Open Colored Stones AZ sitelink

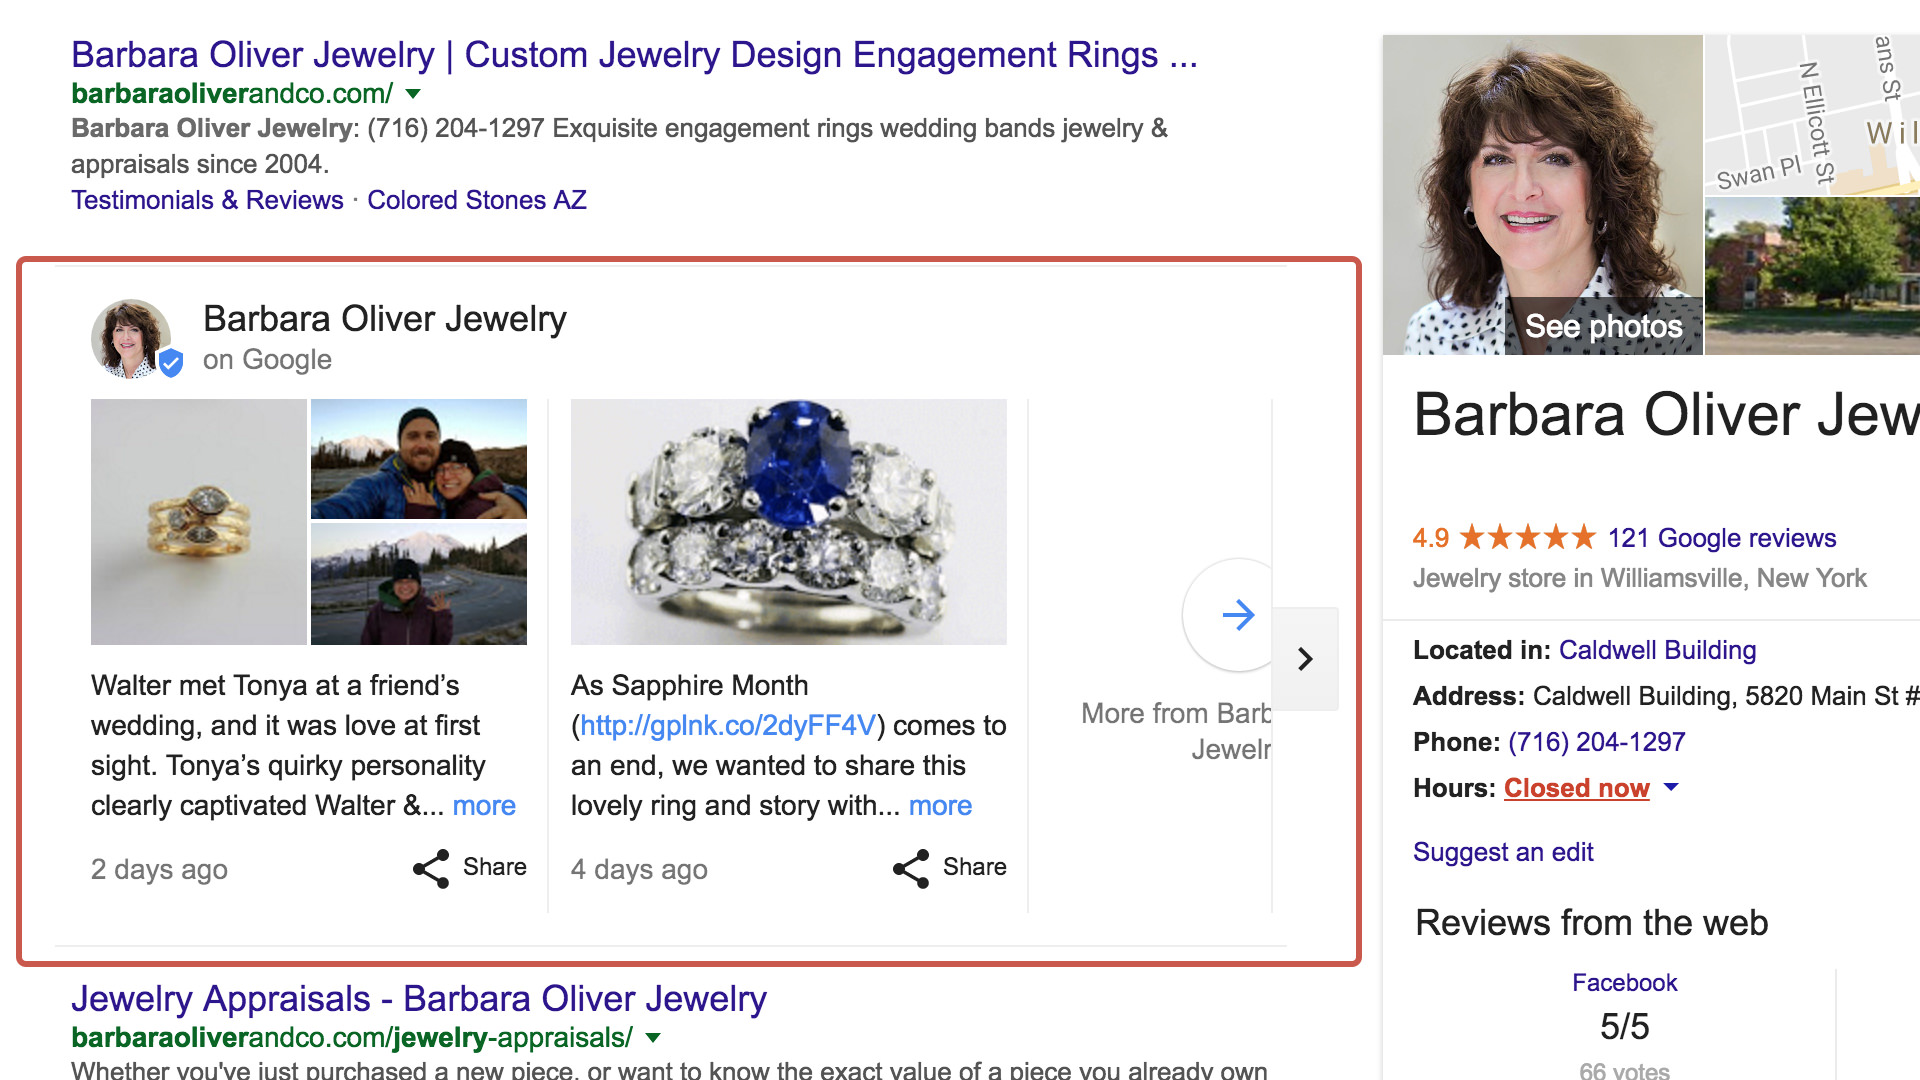[x=476, y=200]
